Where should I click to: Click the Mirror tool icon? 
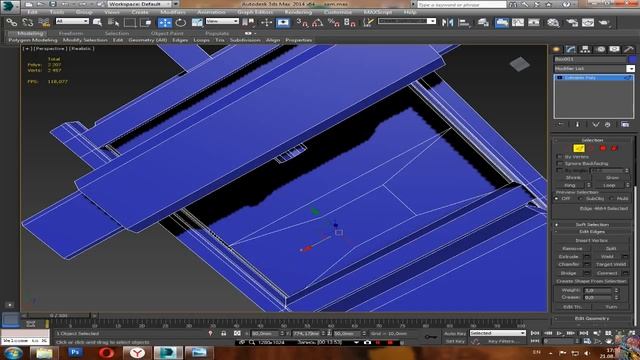[x=448, y=22]
